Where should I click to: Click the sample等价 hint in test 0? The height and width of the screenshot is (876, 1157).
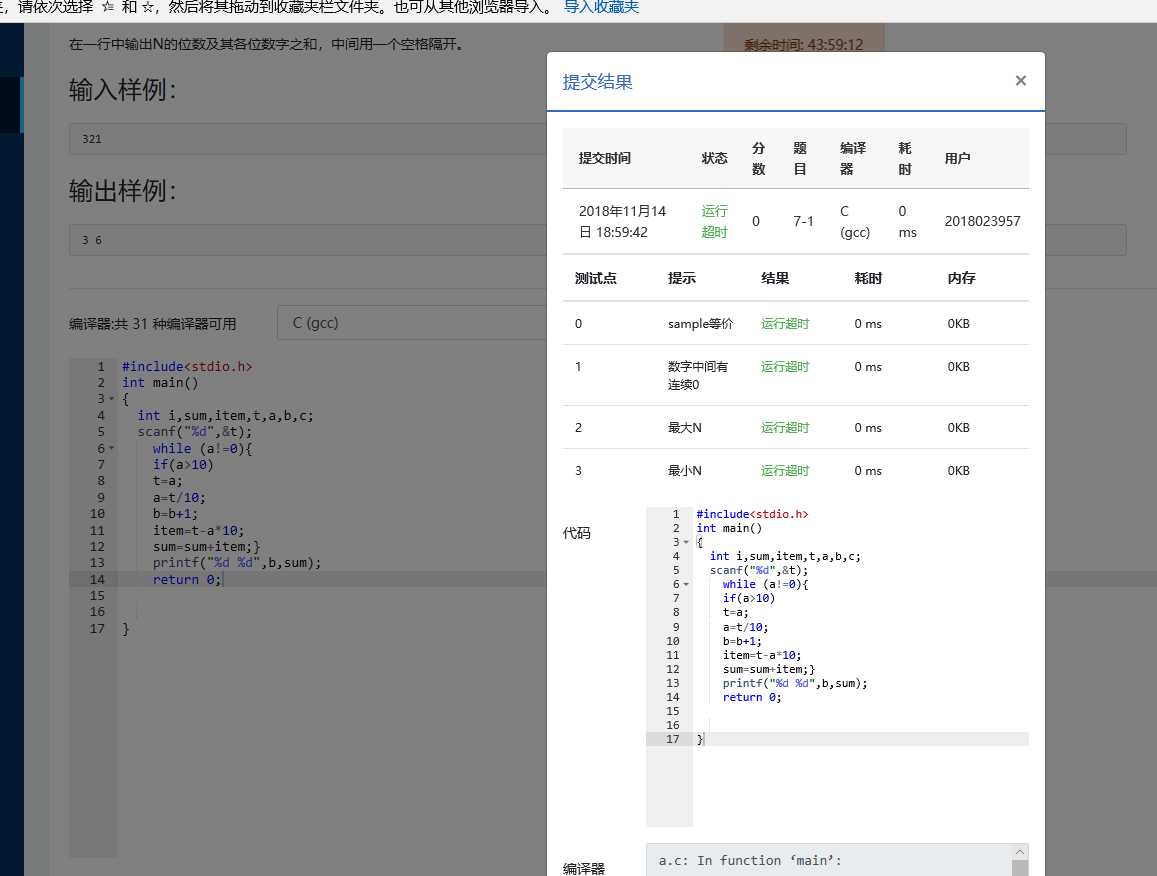point(700,323)
